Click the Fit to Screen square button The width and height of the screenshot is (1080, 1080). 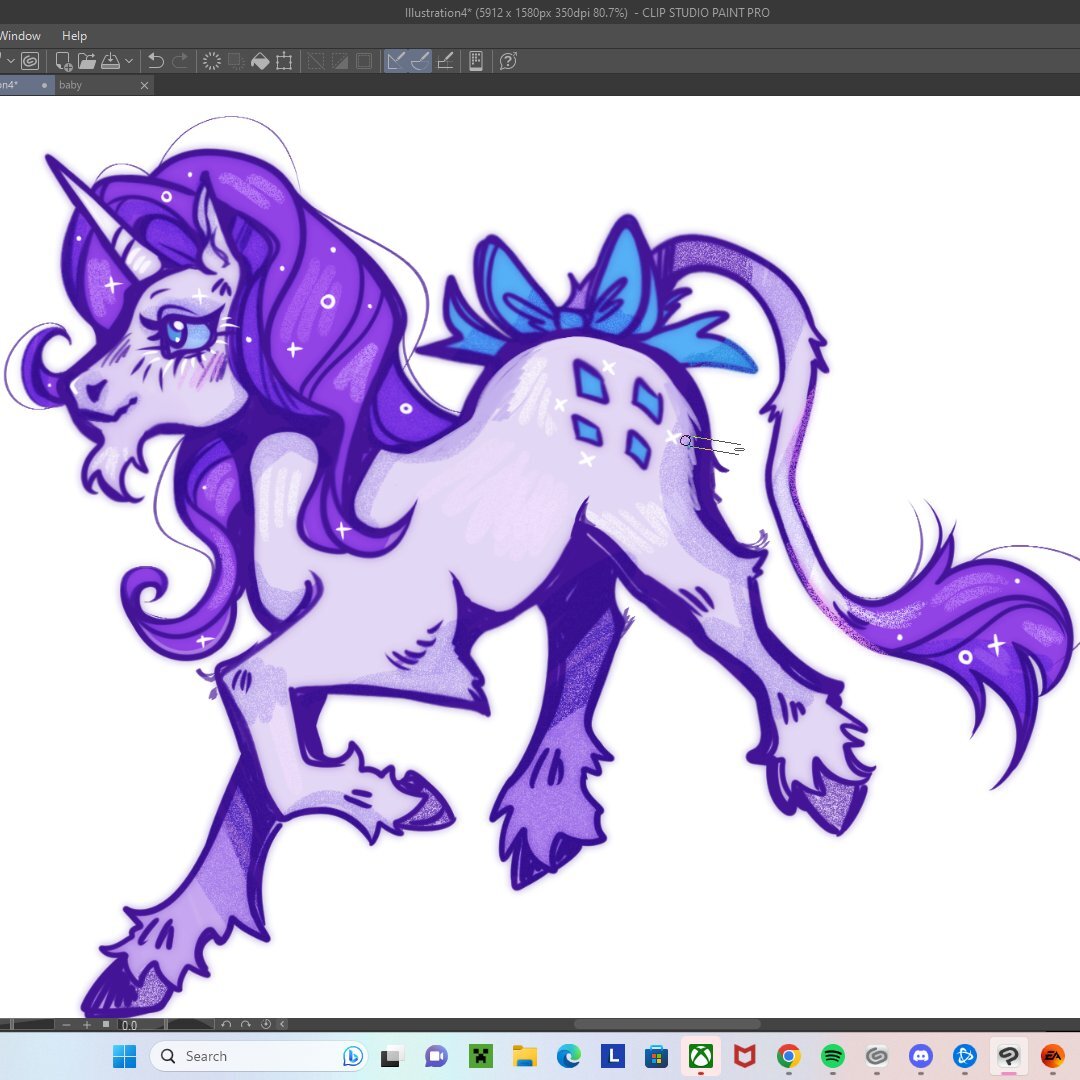(x=106, y=1025)
